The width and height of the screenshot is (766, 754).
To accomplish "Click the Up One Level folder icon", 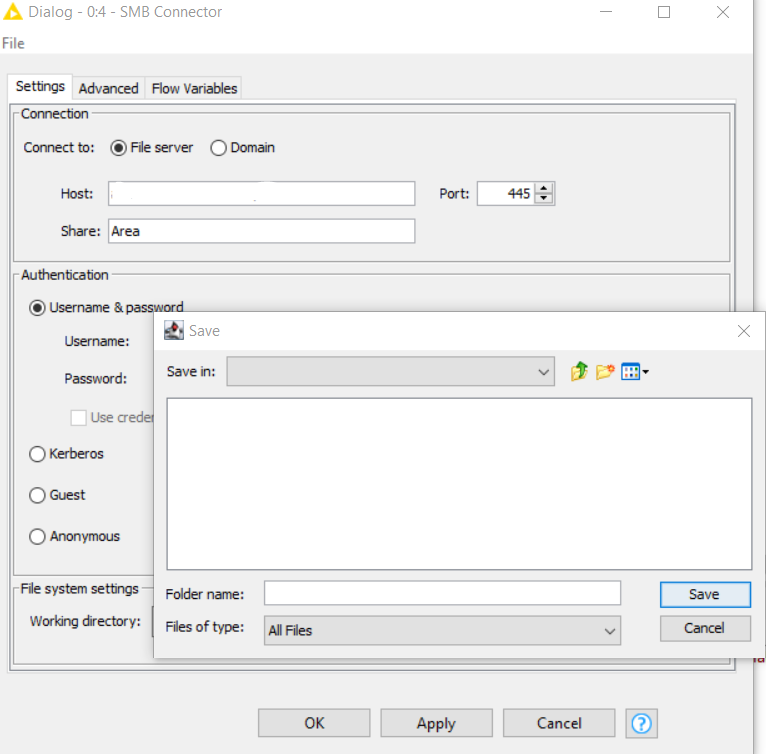I will click(579, 372).
